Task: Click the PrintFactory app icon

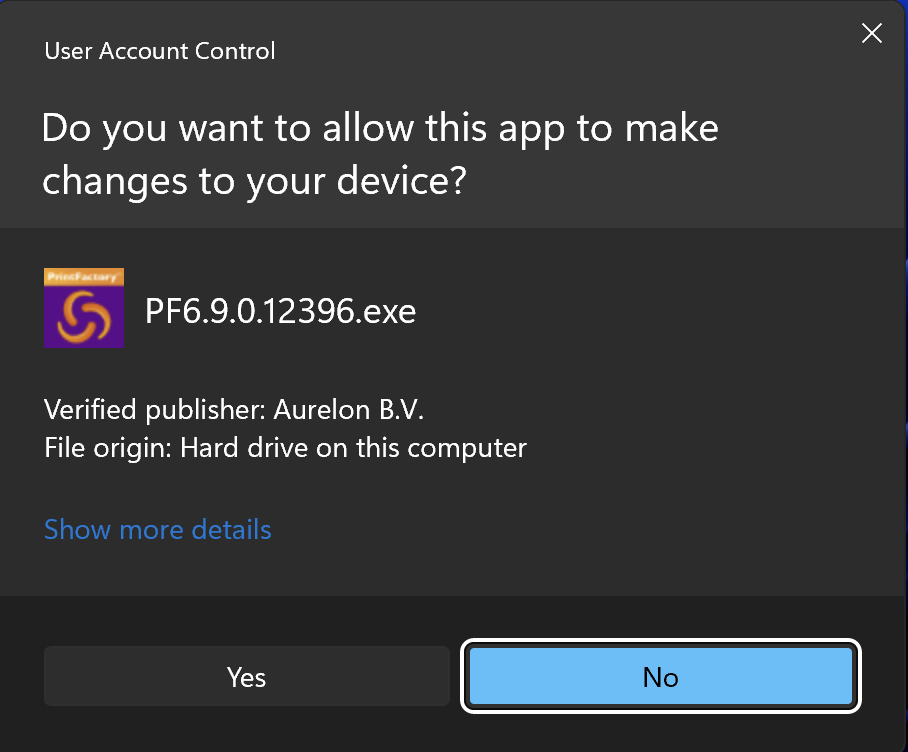Action: pyautogui.click(x=84, y=308)
